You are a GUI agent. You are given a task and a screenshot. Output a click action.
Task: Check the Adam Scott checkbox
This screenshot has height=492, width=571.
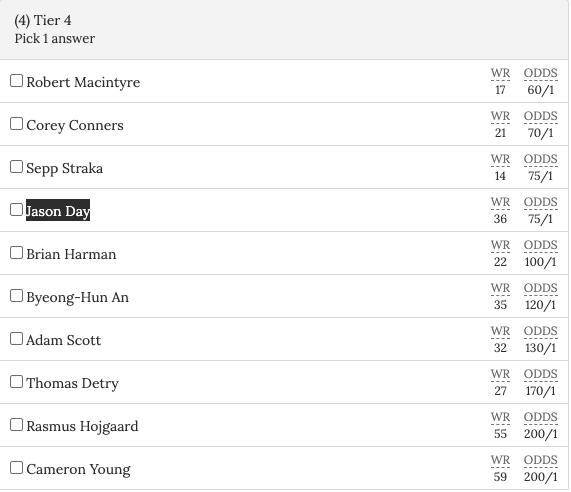pos(16,339)
